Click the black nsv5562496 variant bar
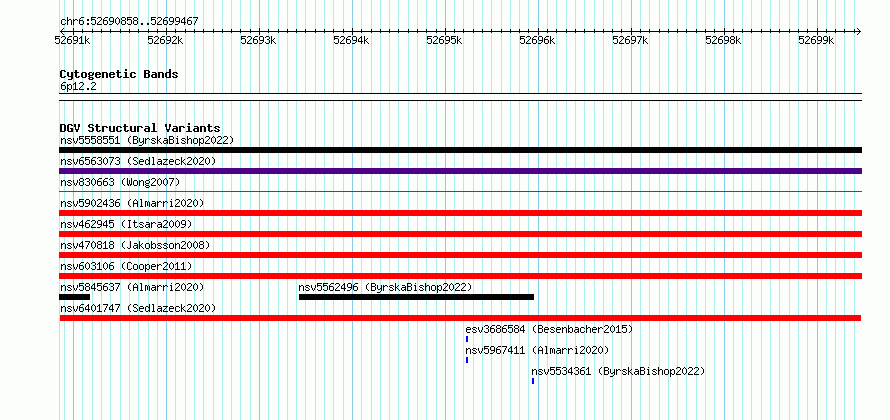Screen dimensions: 890x420 click(416, 297)
